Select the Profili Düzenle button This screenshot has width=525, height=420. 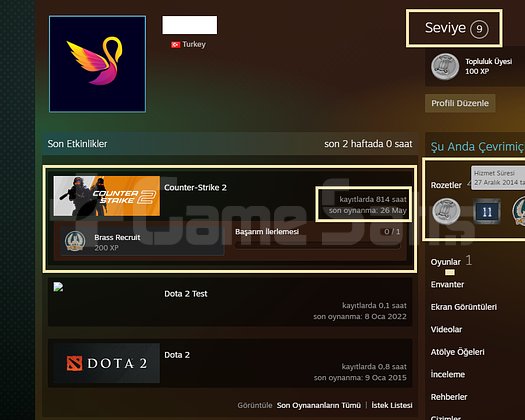(460, 103)
